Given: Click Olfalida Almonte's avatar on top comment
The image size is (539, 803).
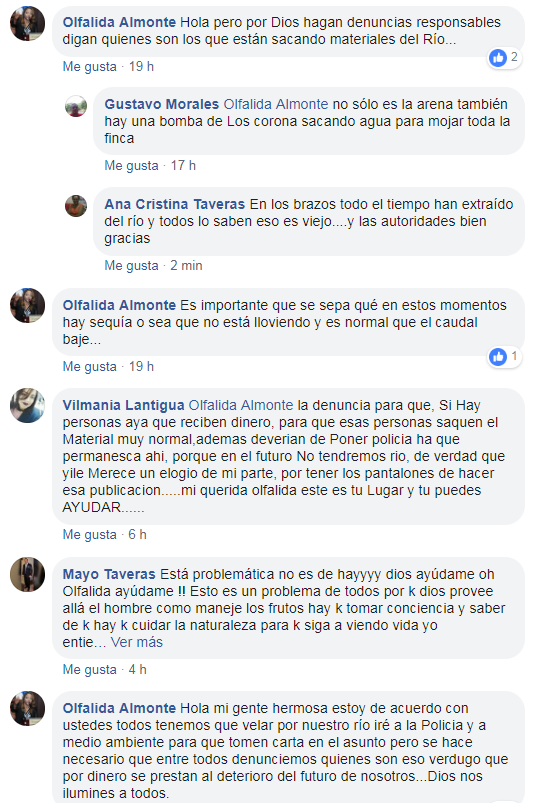Looking at the screenshot, I should [28, 24].
